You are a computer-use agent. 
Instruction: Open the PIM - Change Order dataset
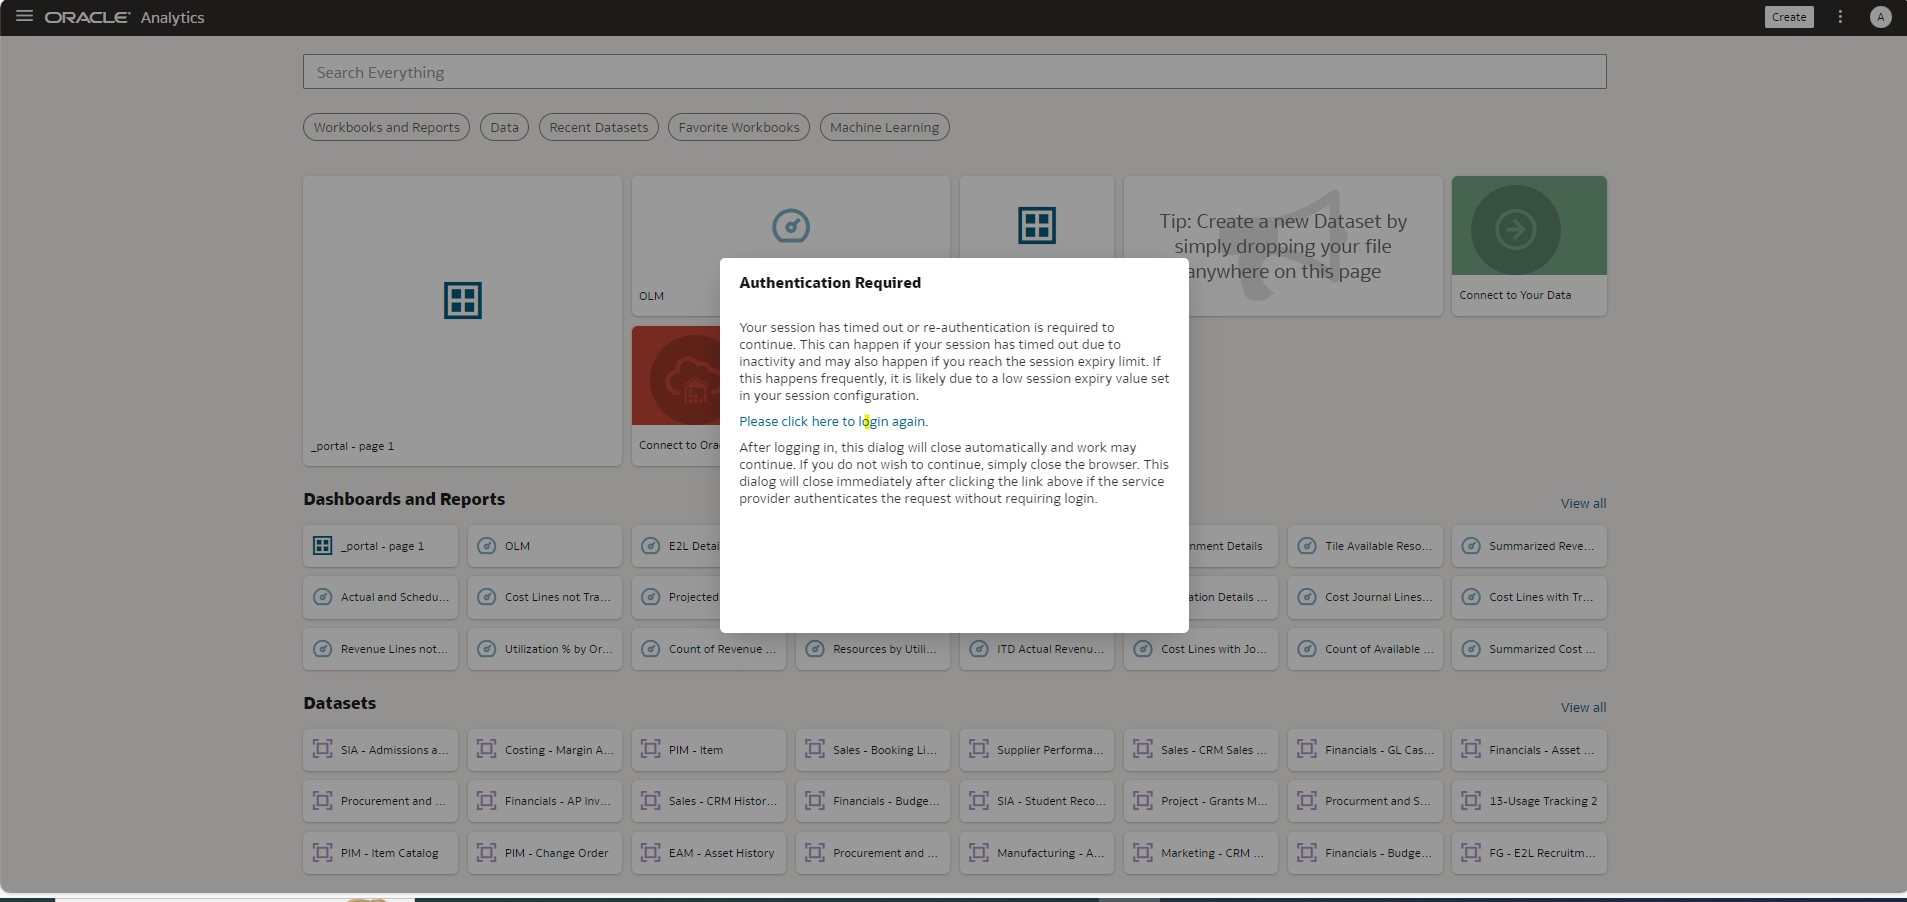[x=544, y=853]
